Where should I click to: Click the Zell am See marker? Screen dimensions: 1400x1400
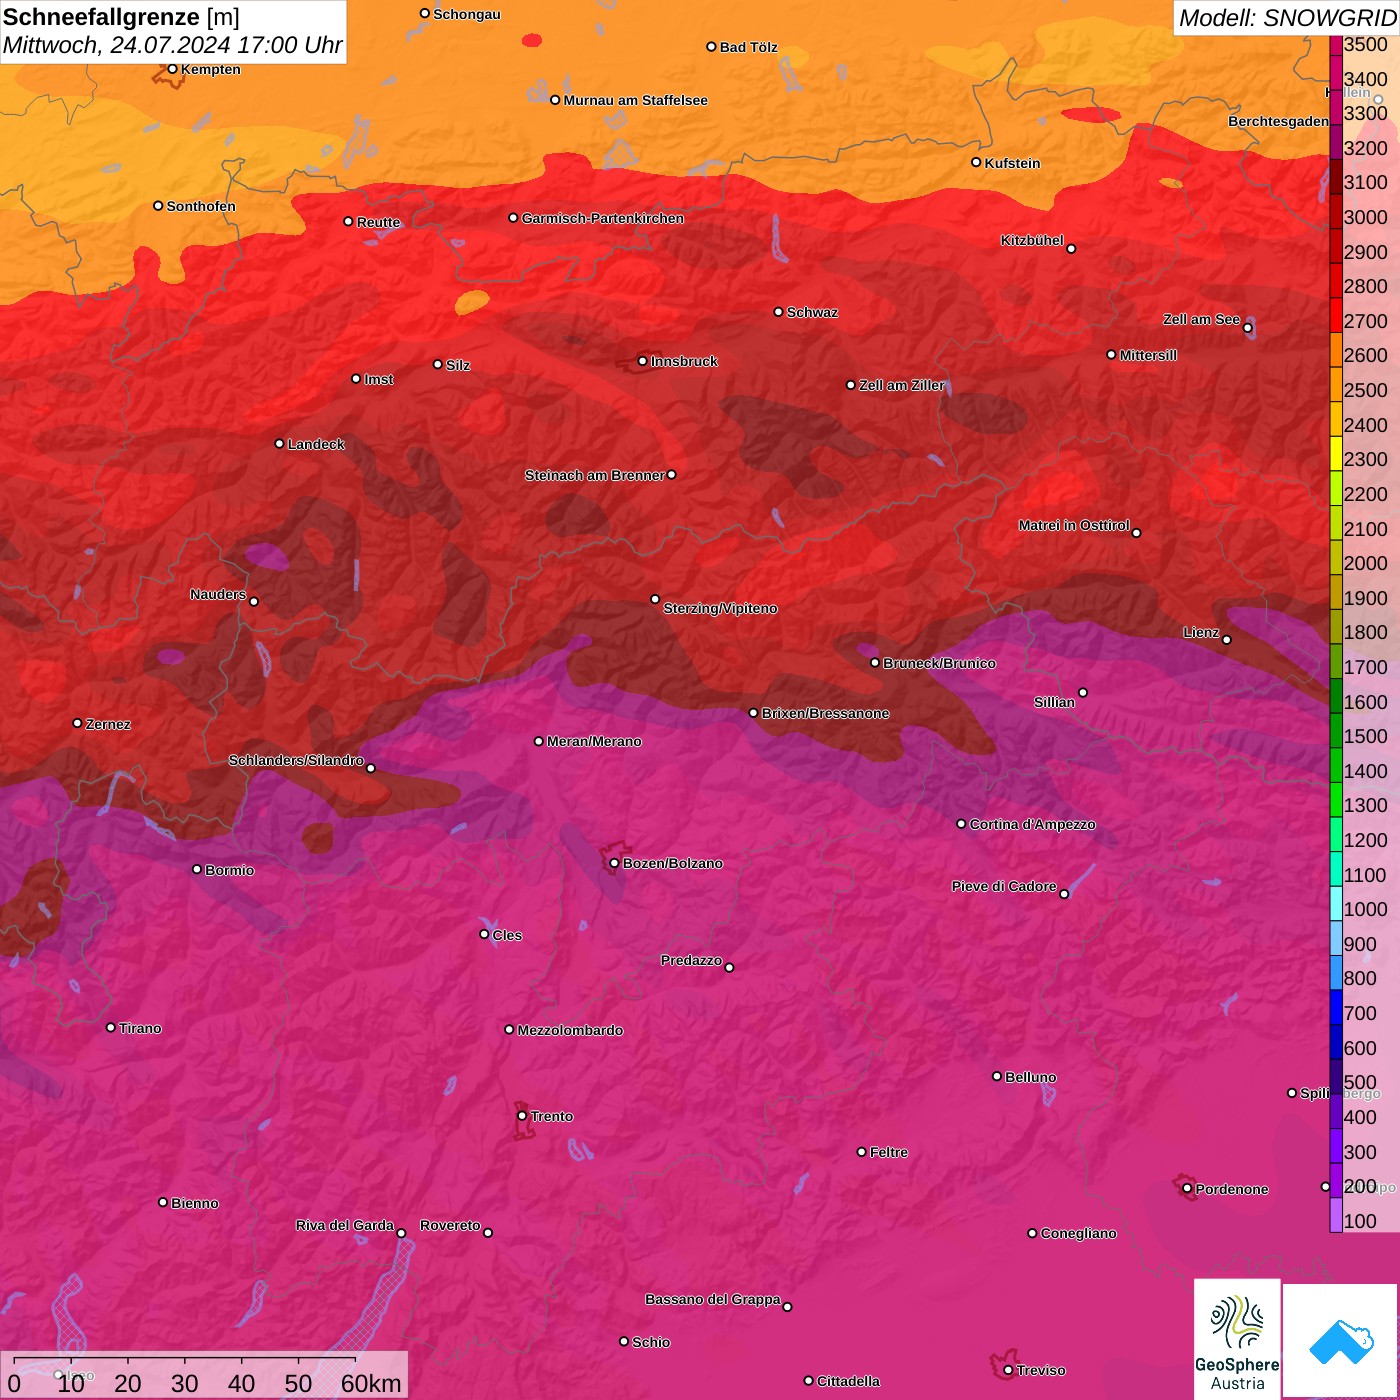(x=1247, y=328)
